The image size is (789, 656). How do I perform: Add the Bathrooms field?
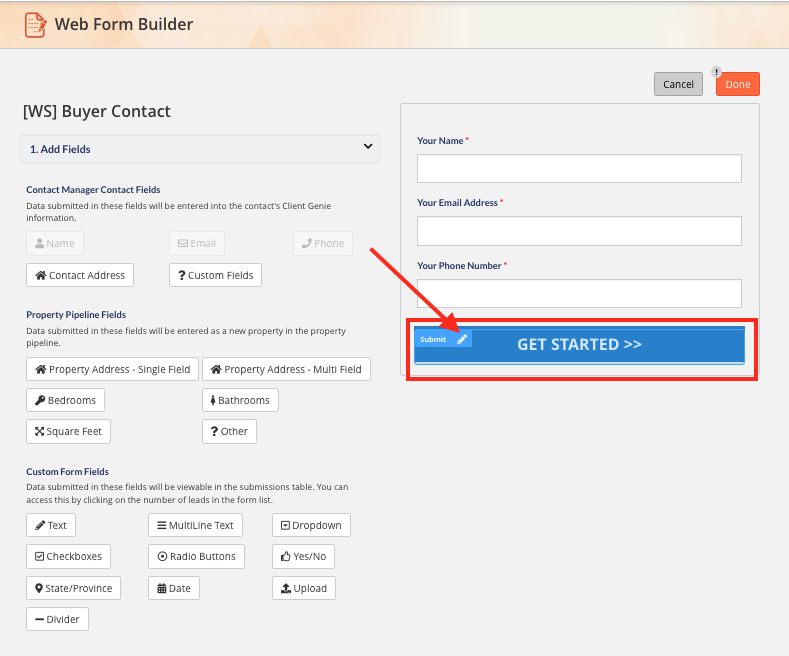[241, 400]
